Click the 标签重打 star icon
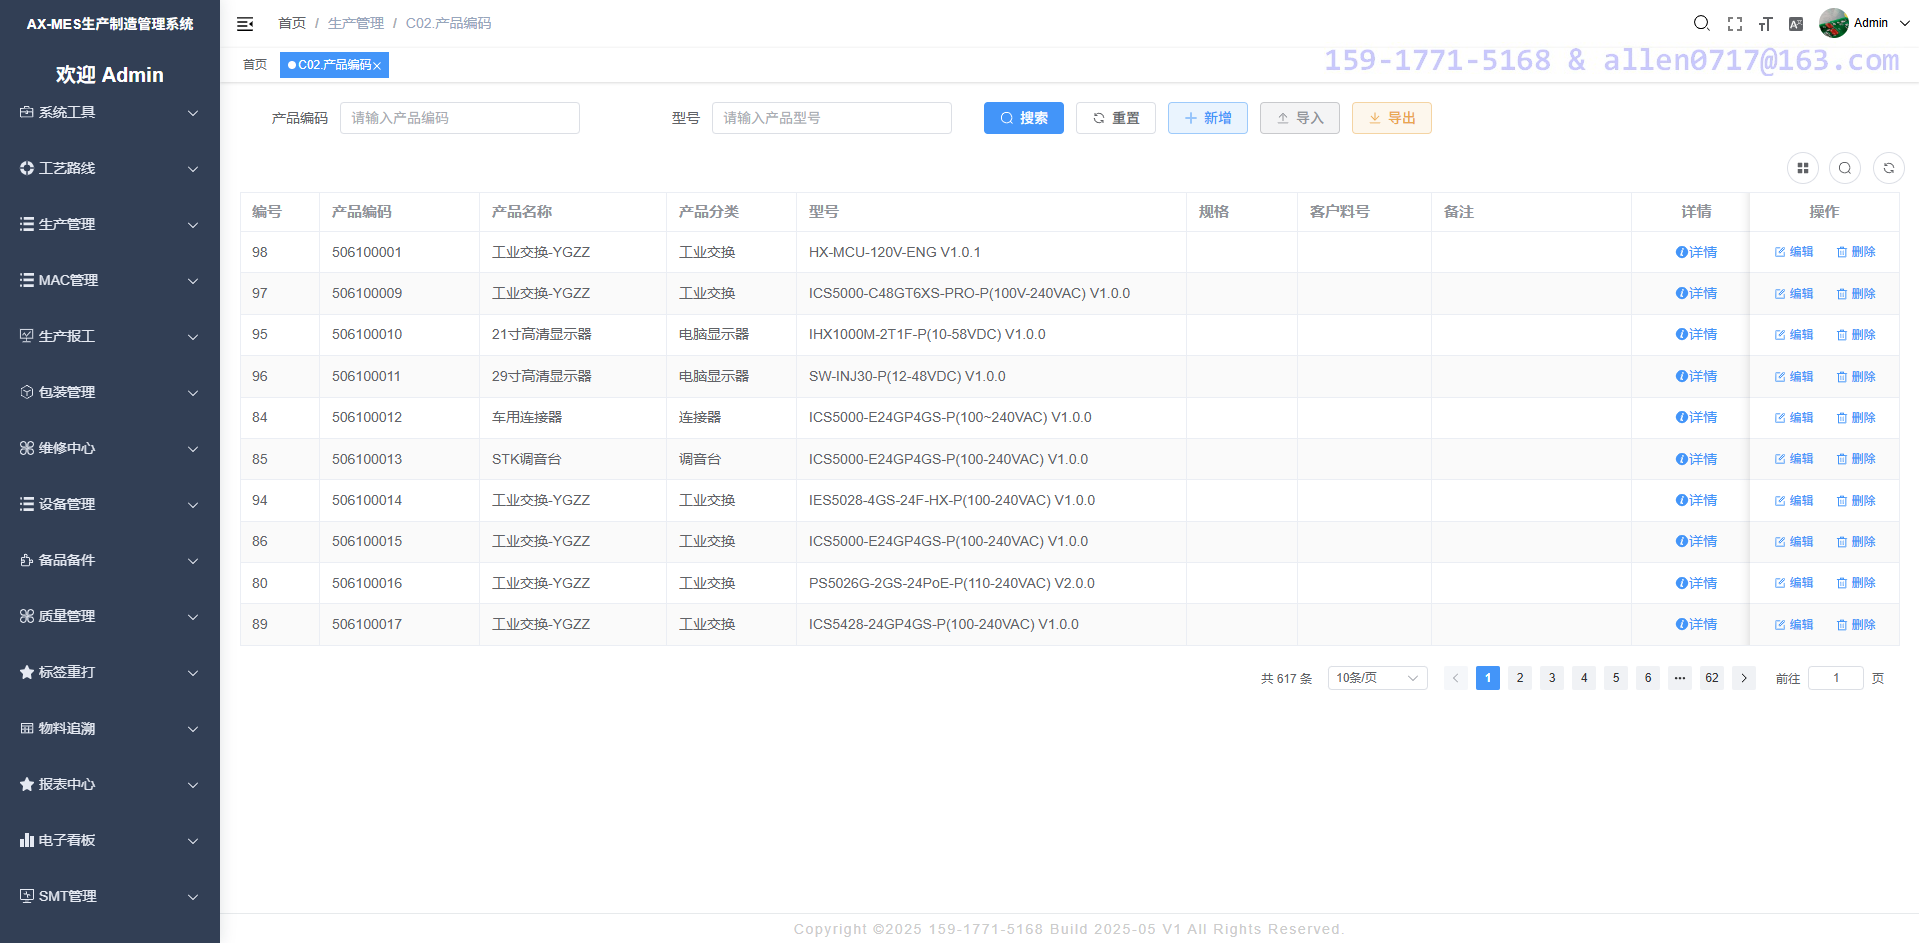The width and height of the screenshot is (1919, 943). tap(27, 672)
